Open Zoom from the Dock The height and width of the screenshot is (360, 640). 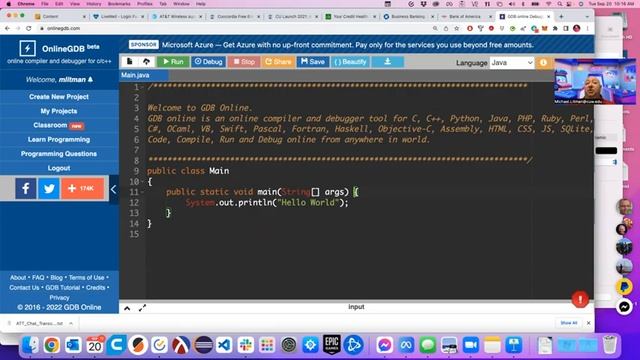(x=471, y=345)
